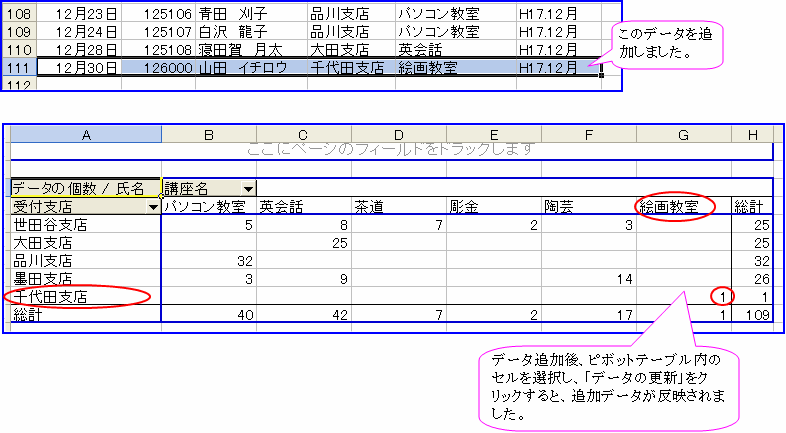Click the 絵画教室 column label in pivot table
The width and height of the screenshot is (786, 433).
(684, 206)
